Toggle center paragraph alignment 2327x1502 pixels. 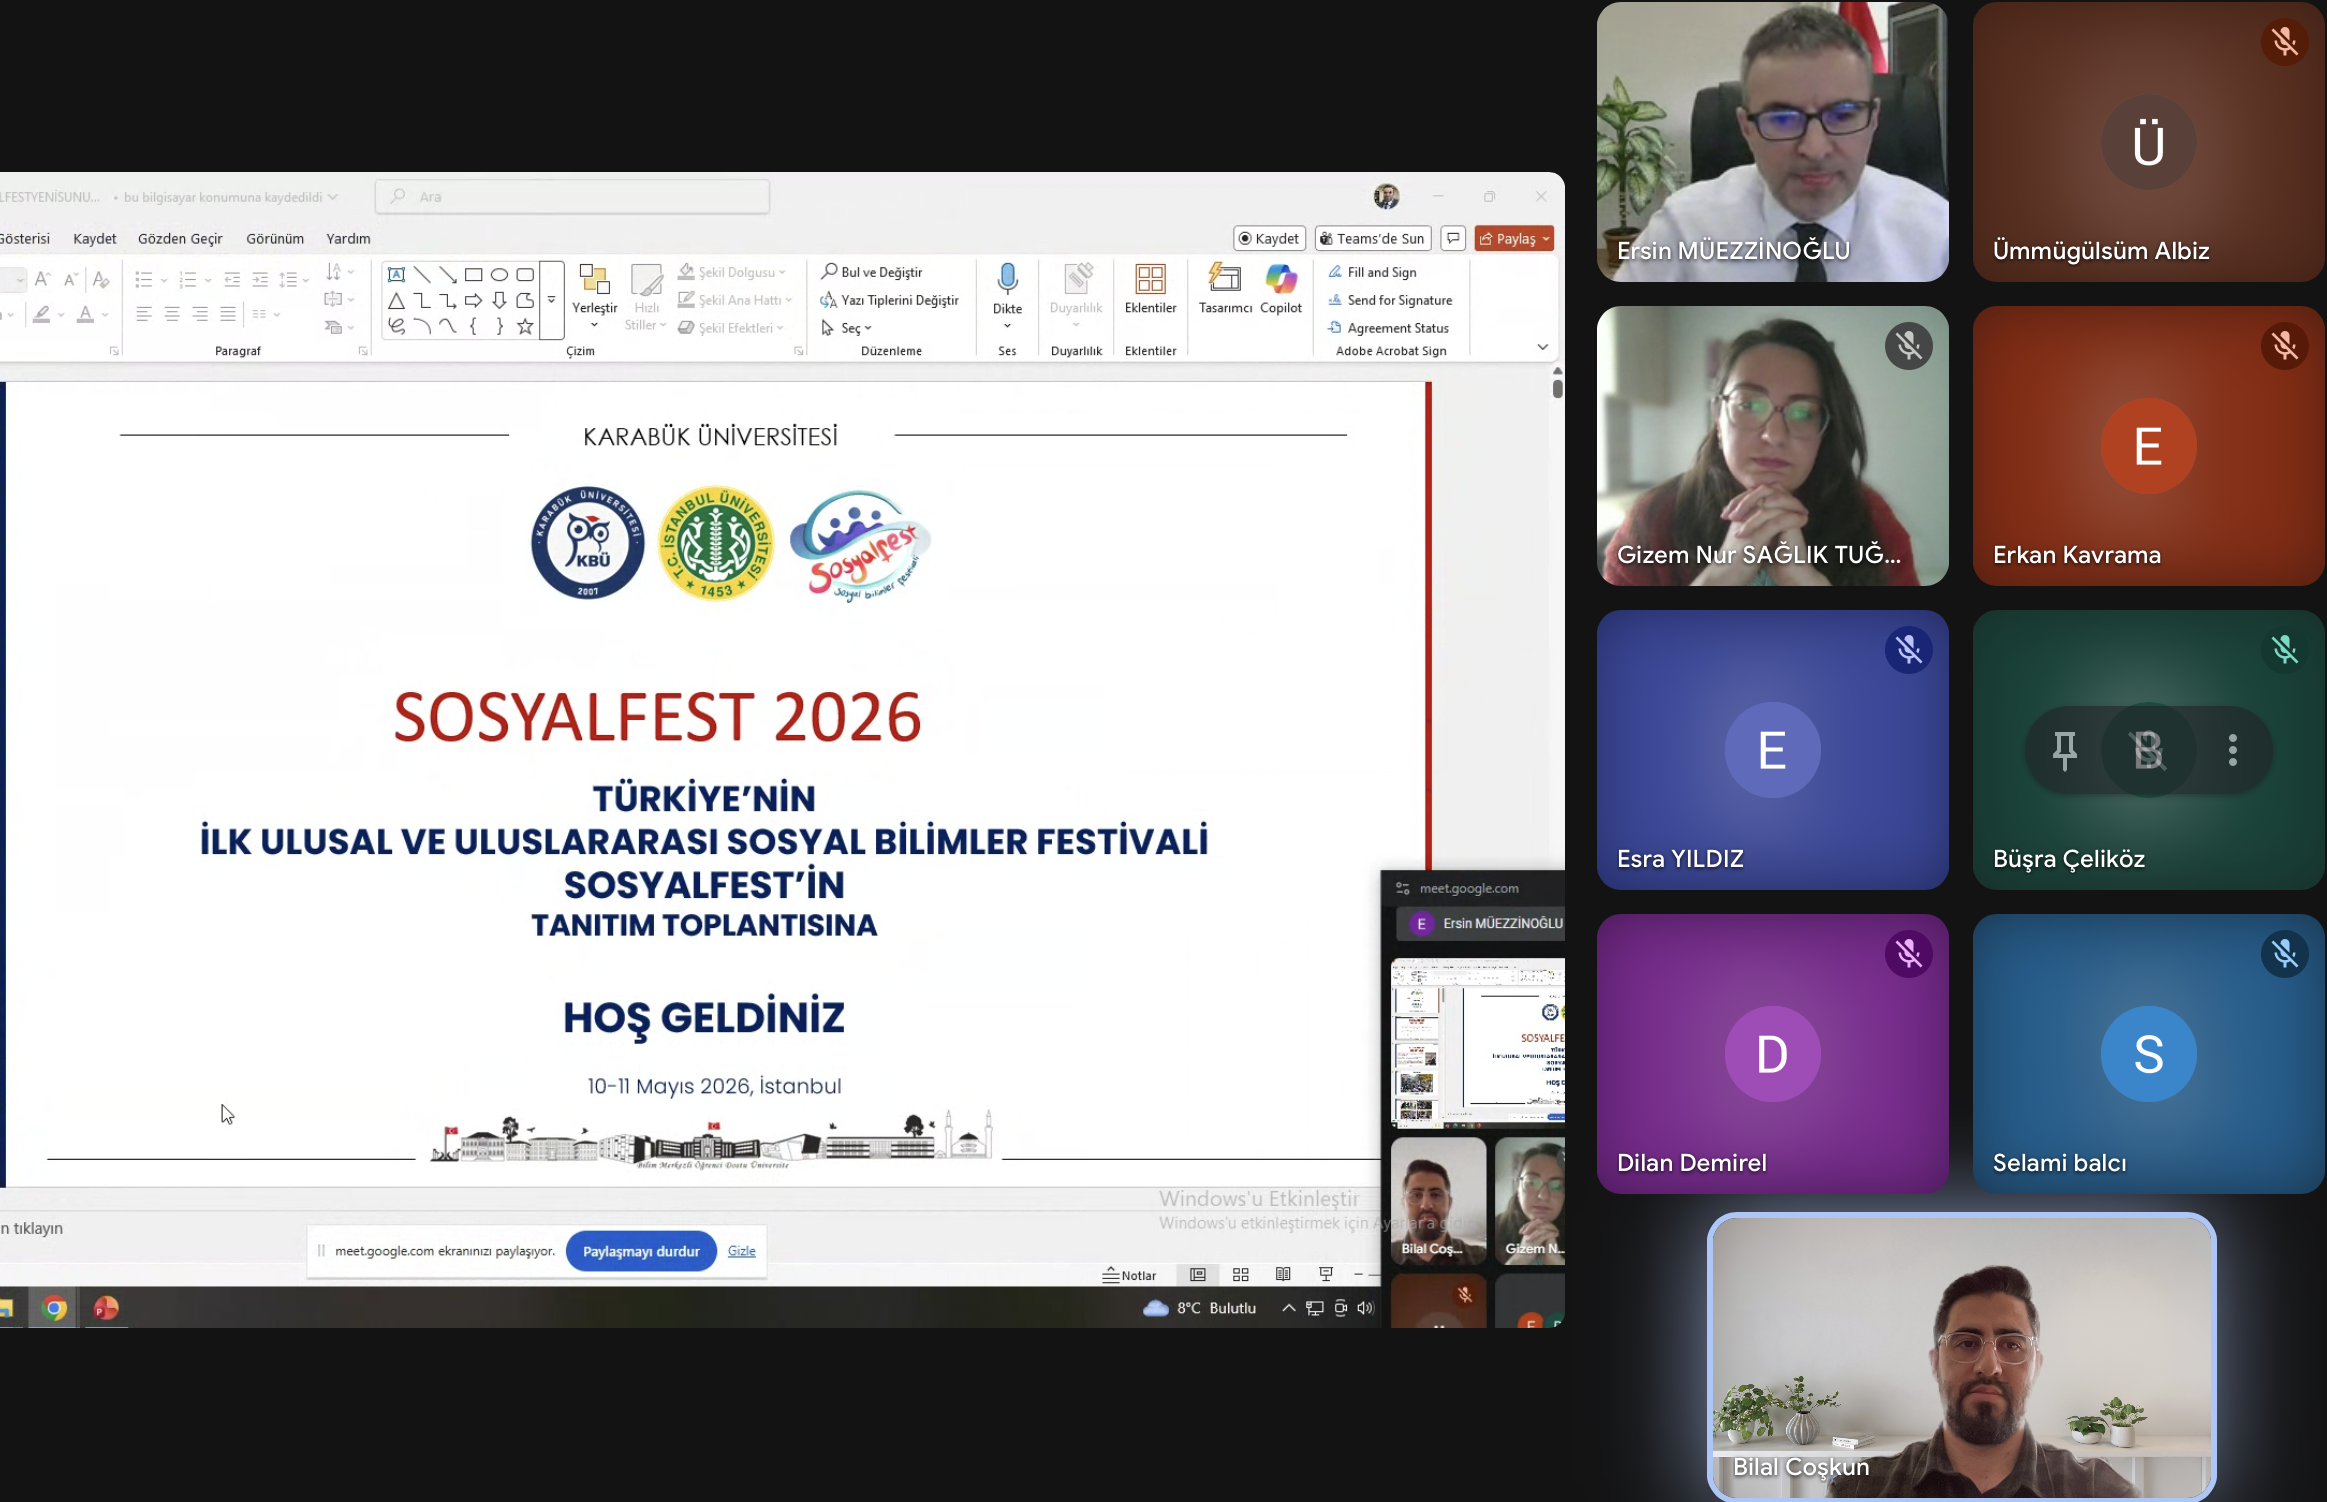coord(172,314)
